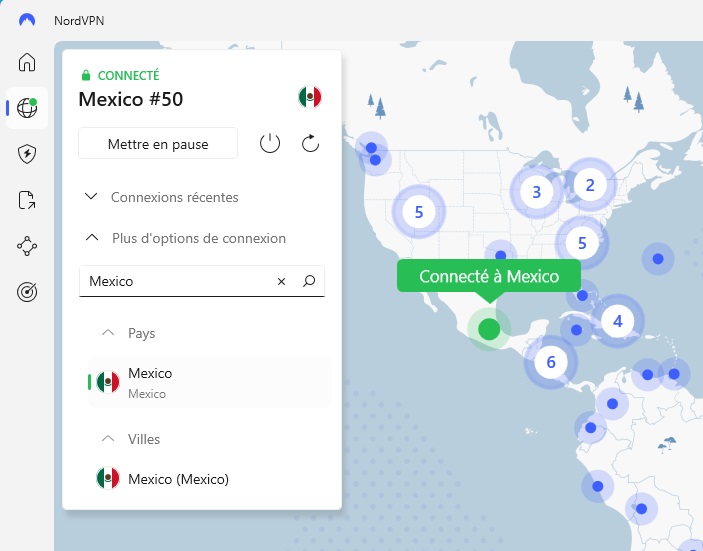Viewport: 703px width, 551px height.
Task: Click the map cluster labeled 4
Action: click(618, 321)
